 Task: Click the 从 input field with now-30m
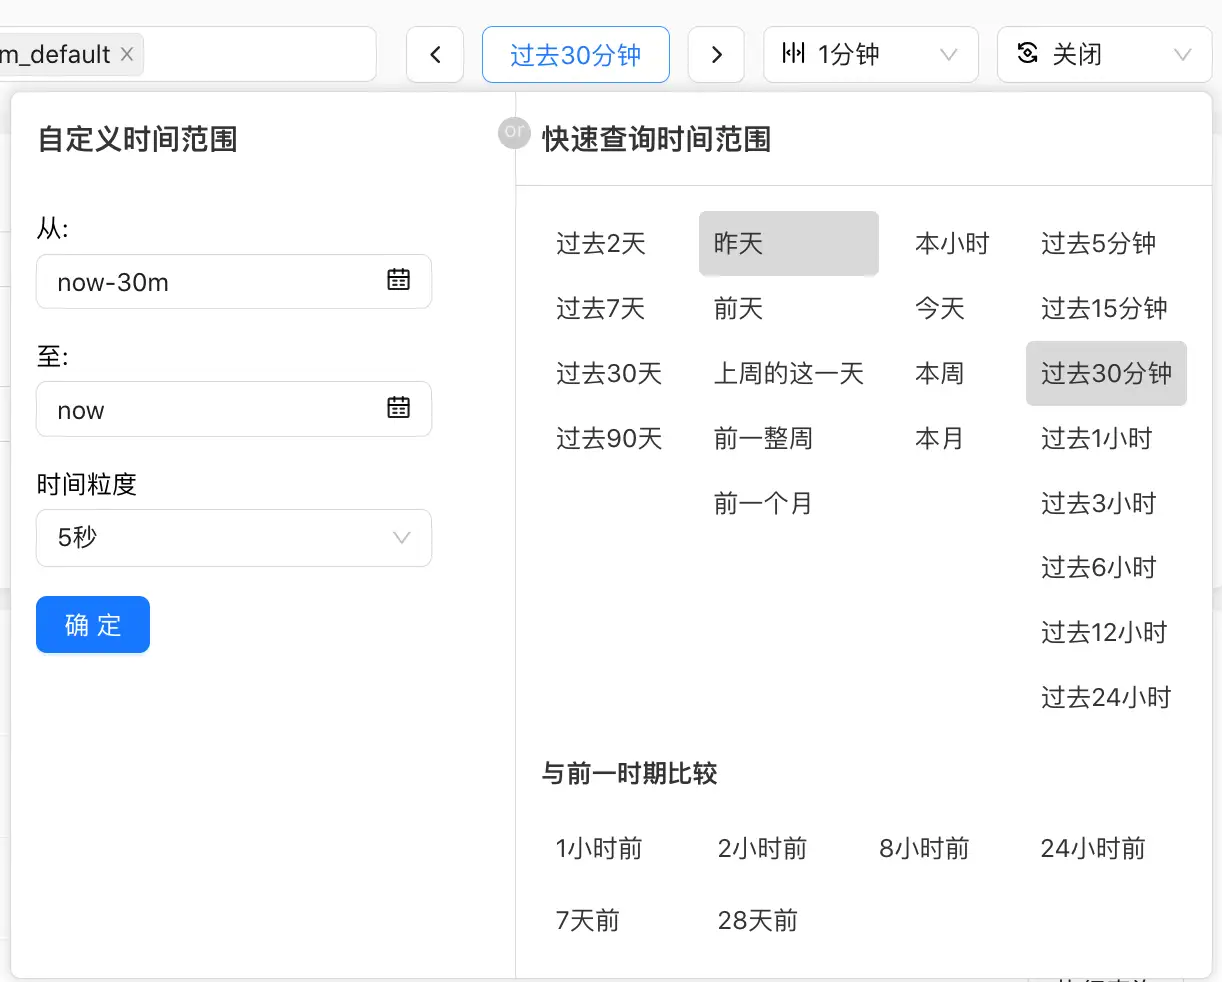coord(210,282)
